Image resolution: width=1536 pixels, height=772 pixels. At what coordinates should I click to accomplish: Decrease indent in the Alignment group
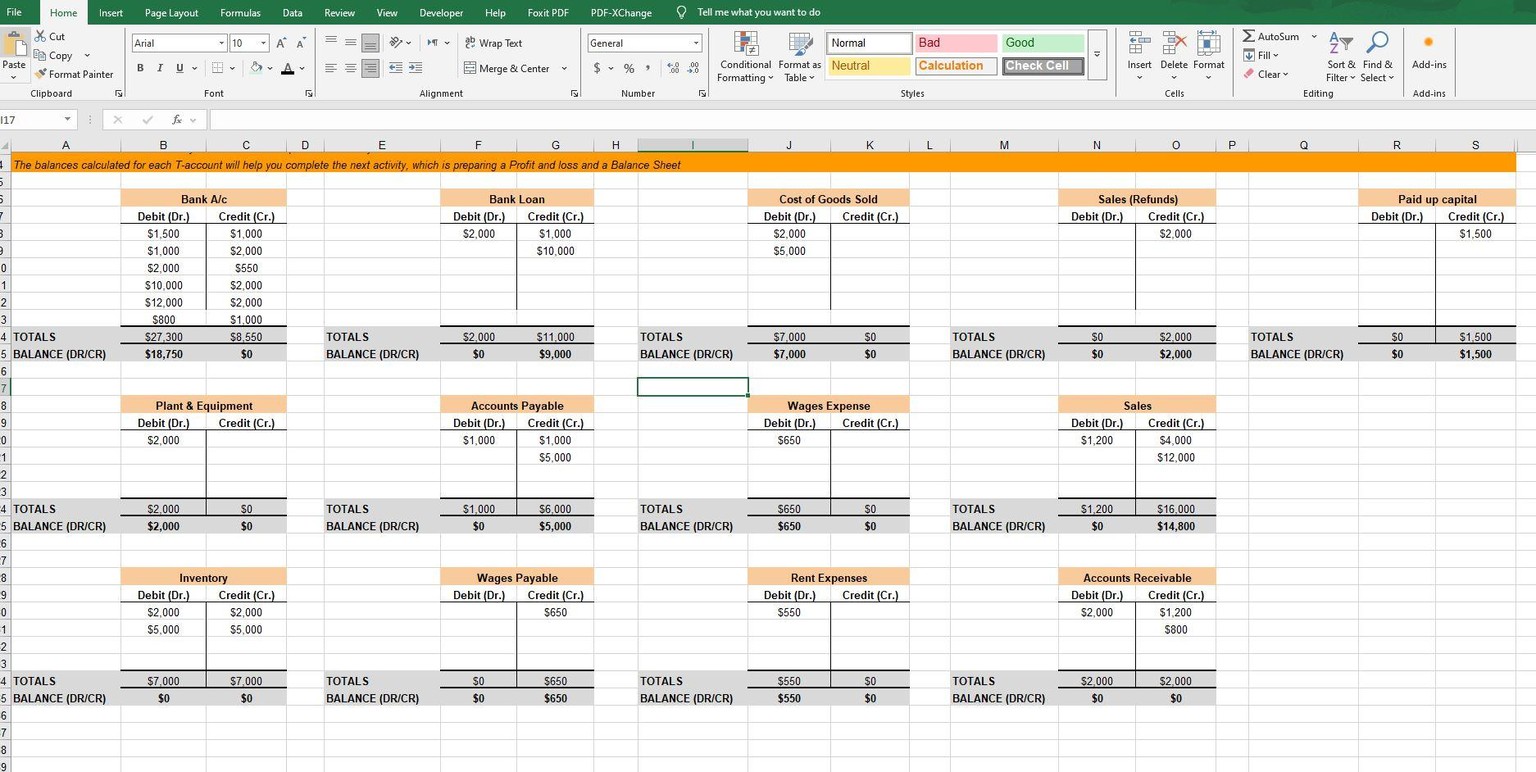396,68
